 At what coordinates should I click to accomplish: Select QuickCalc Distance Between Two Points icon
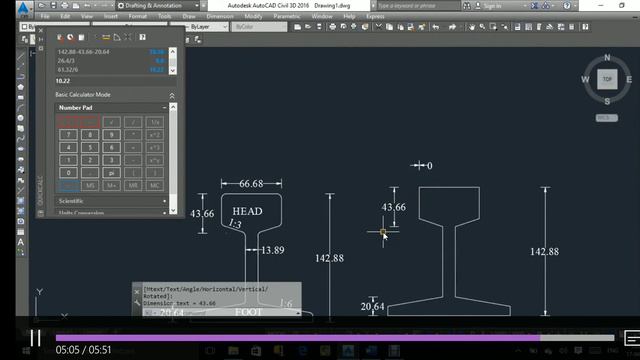(x=106, y=38)
